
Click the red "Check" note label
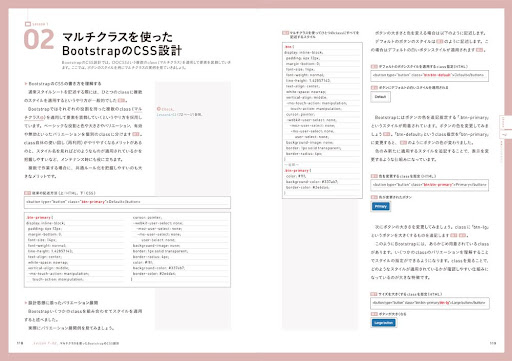tap(166, 109)
